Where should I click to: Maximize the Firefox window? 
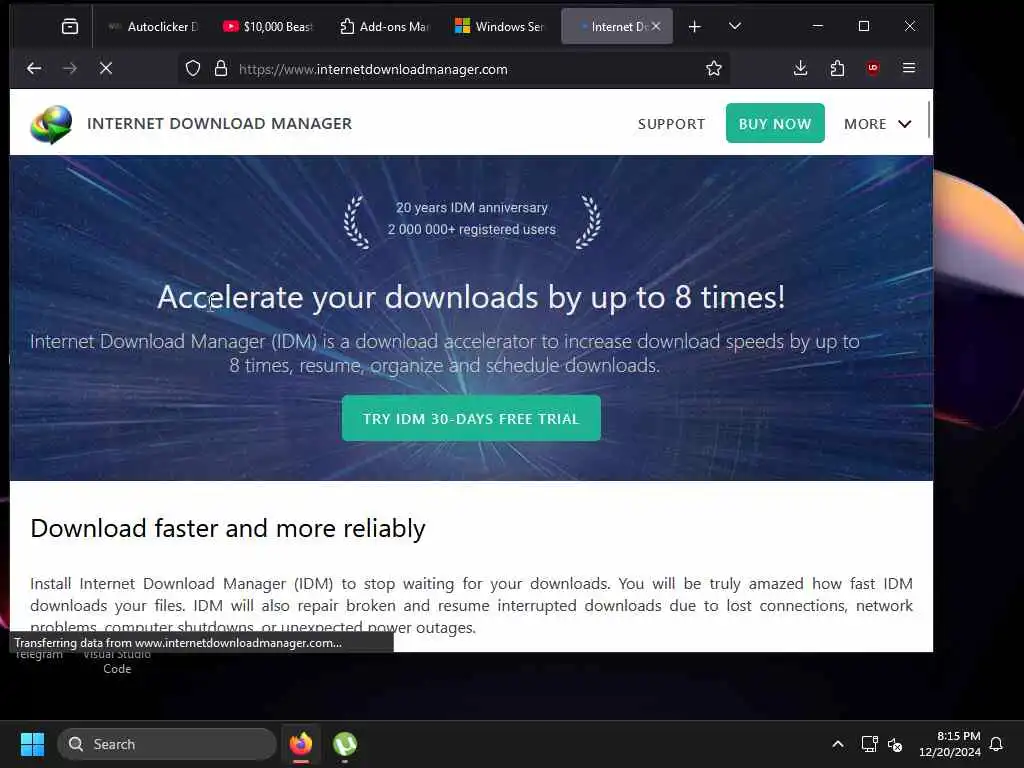(864, 26)
